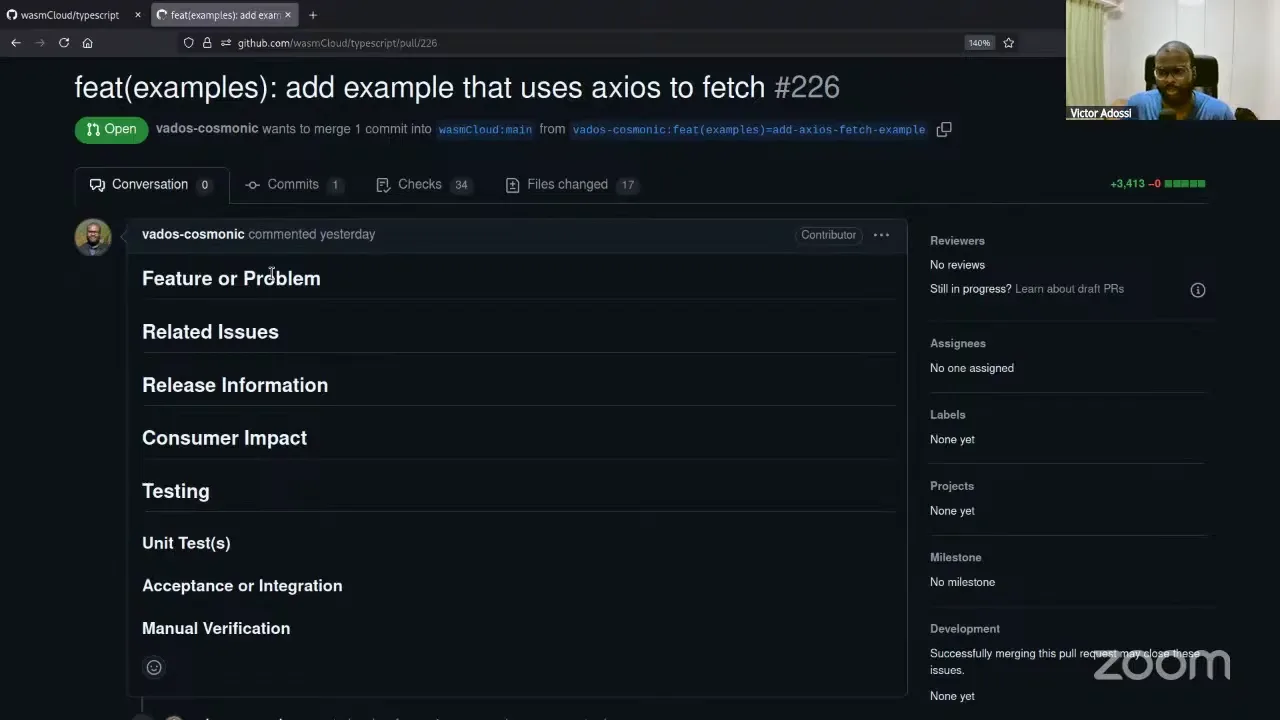Open Learn about draft PRs link

click(1069, 289)
